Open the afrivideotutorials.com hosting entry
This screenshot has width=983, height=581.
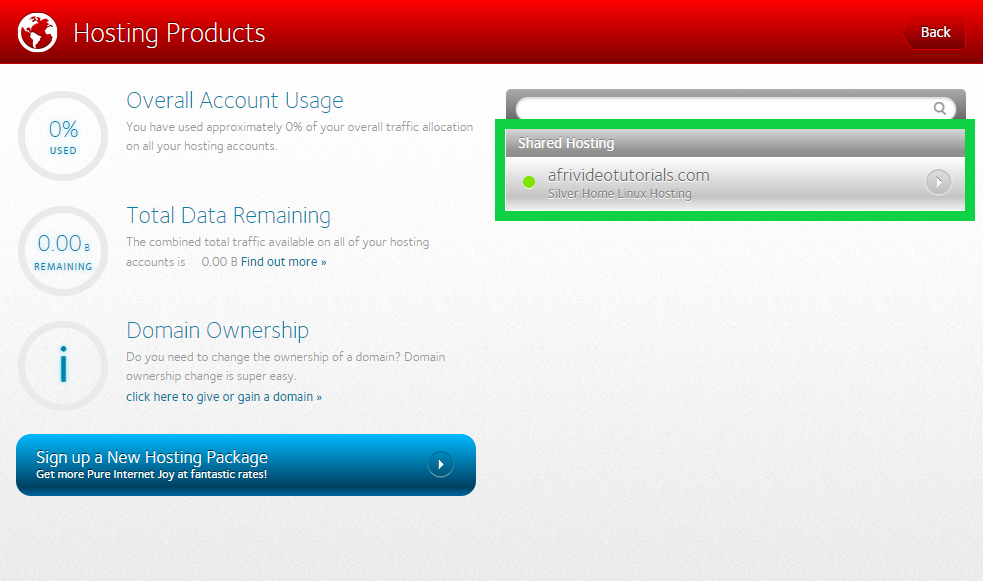click(628, 175)
